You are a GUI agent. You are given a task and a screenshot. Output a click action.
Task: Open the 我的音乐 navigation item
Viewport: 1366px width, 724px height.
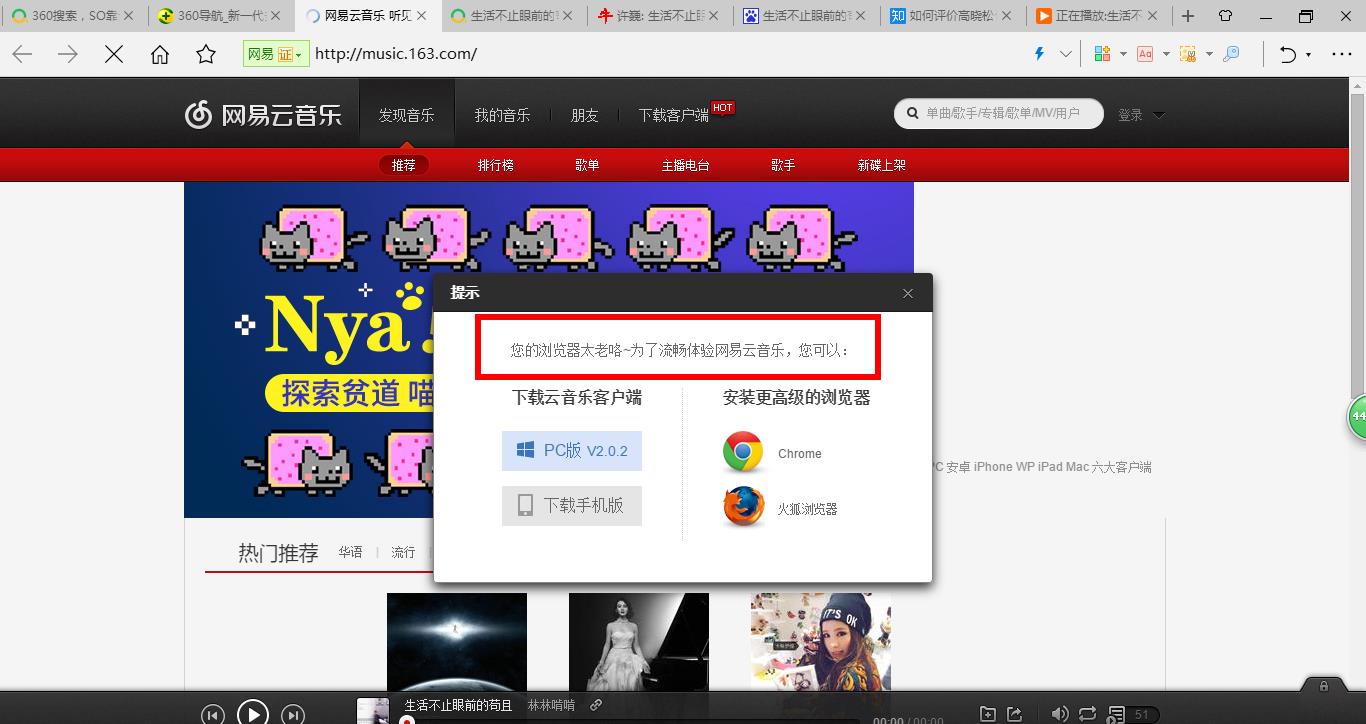502,115
